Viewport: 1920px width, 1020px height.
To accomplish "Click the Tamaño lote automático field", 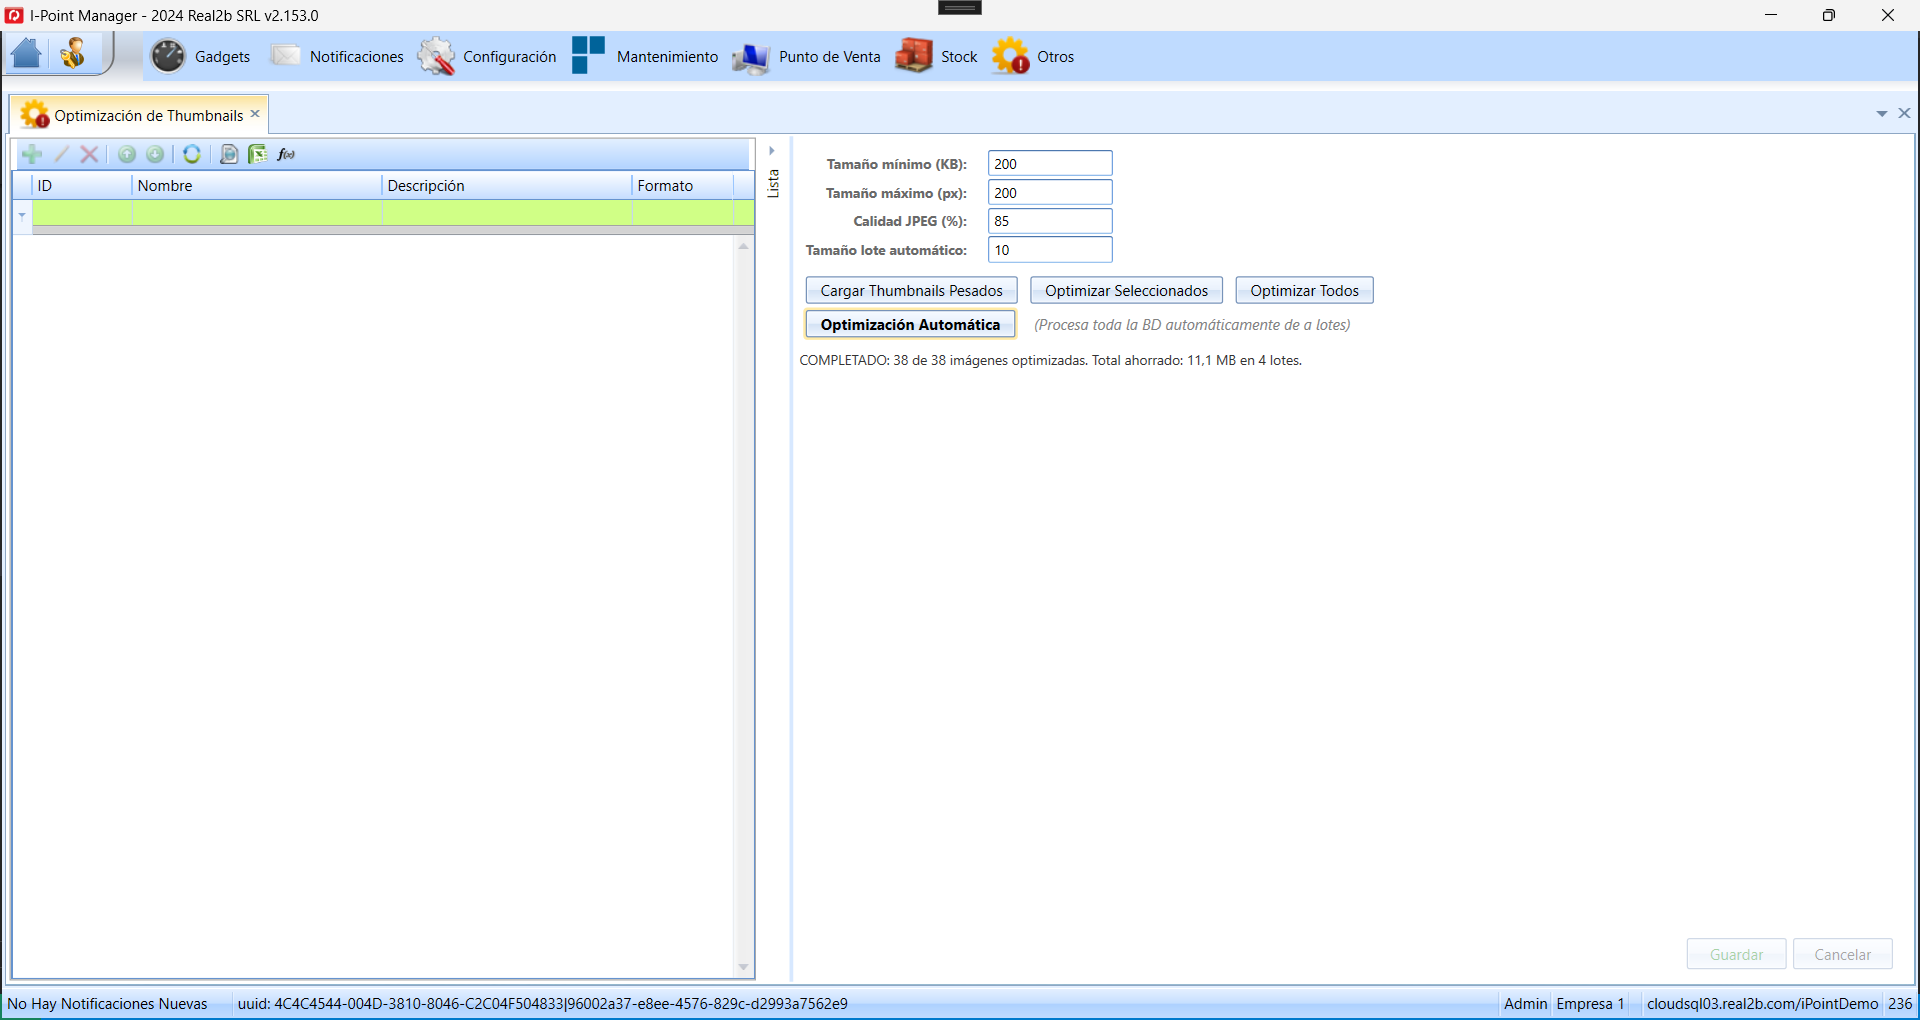I will 1050,250.
